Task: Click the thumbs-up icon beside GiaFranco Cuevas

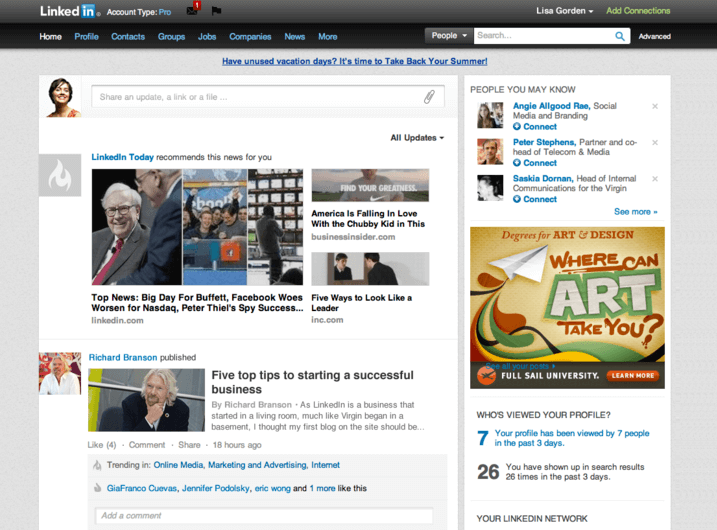Action: click(97, 488)
